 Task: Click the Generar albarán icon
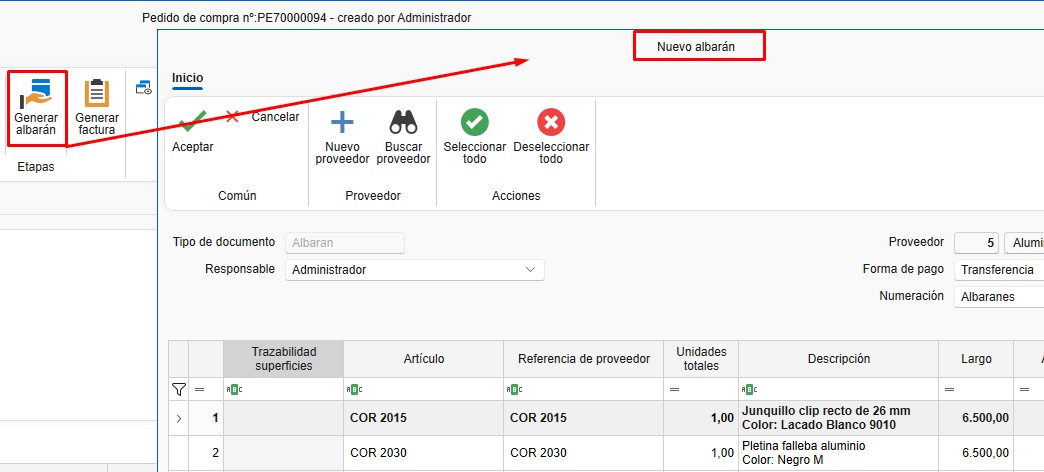(36, 94)
